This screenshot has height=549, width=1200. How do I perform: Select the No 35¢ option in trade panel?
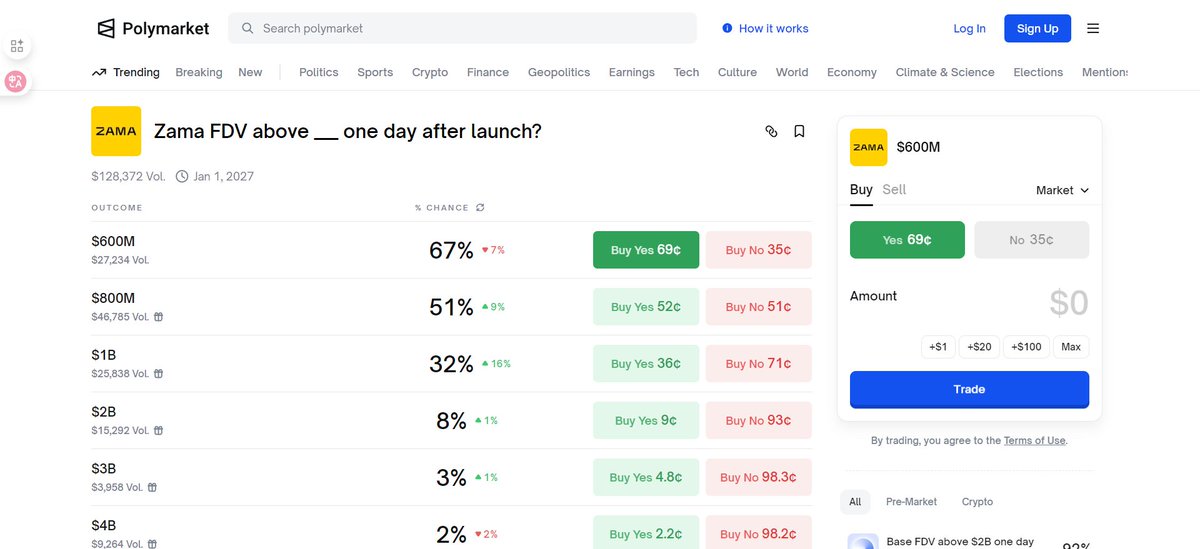(x=1031, y=240)
